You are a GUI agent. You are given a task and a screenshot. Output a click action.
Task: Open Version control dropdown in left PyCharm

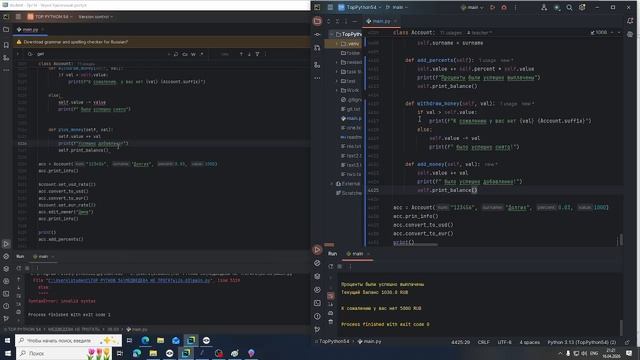(96, 17)
